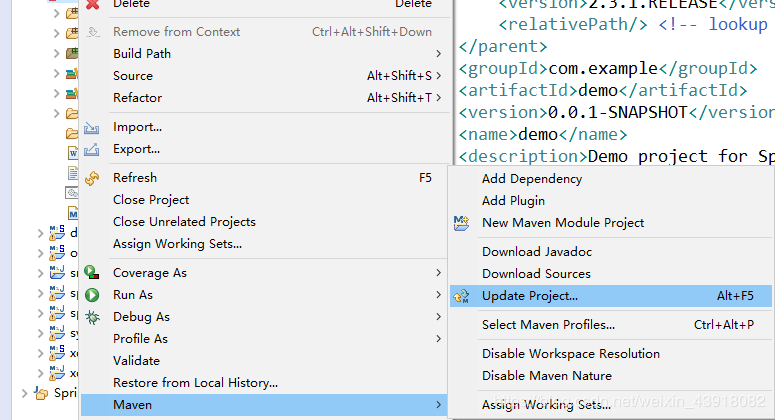Image resolution: width=775 pixels, height=420 pixels.
Task: Click the groupId line in pom editor
Action: click(x=607, y=69)
